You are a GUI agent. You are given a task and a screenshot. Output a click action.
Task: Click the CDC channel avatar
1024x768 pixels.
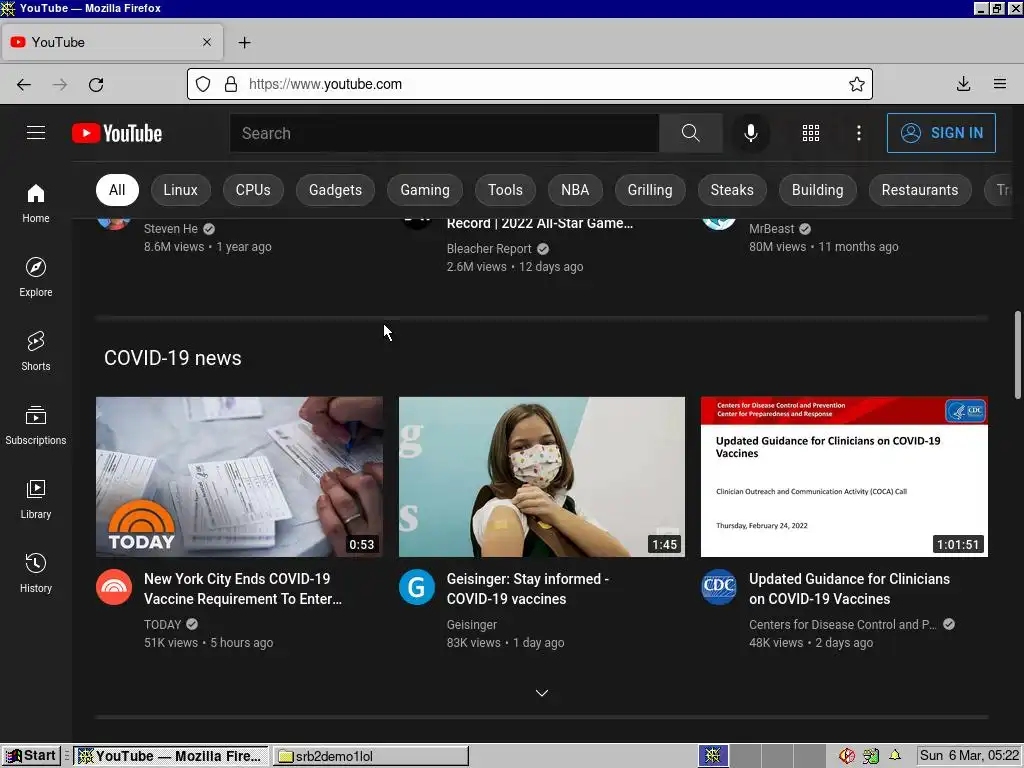[x=718, y=587]
